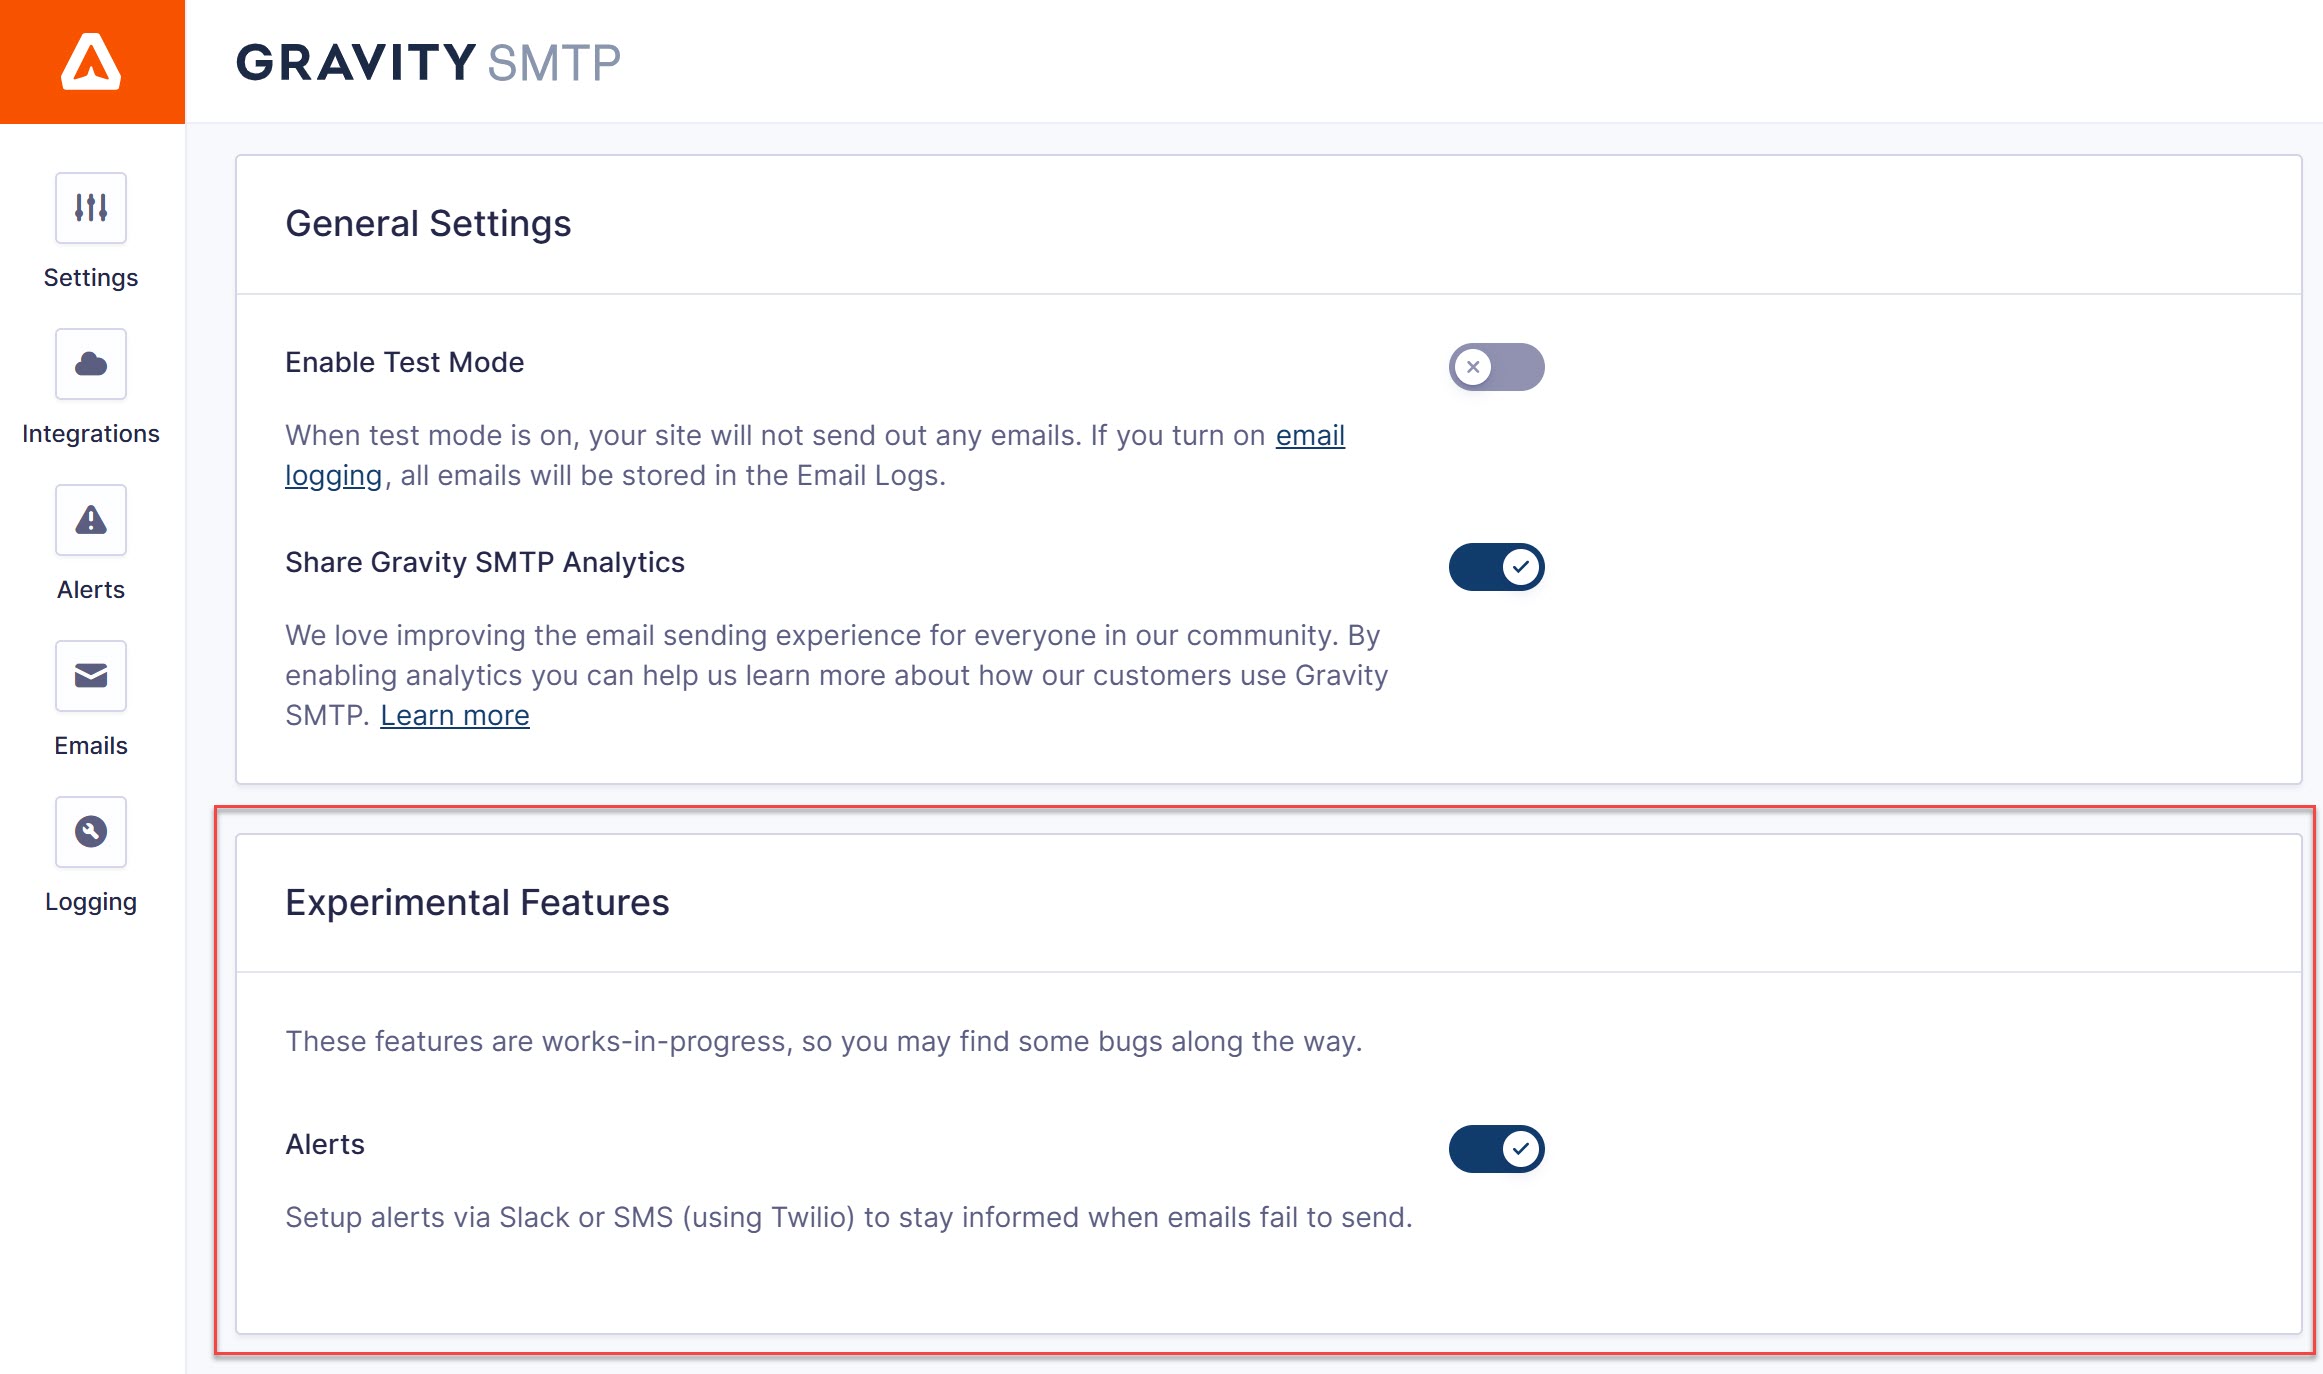
Task: Open the Alerts warning triangle icon
Action: [x=91, y=520]
